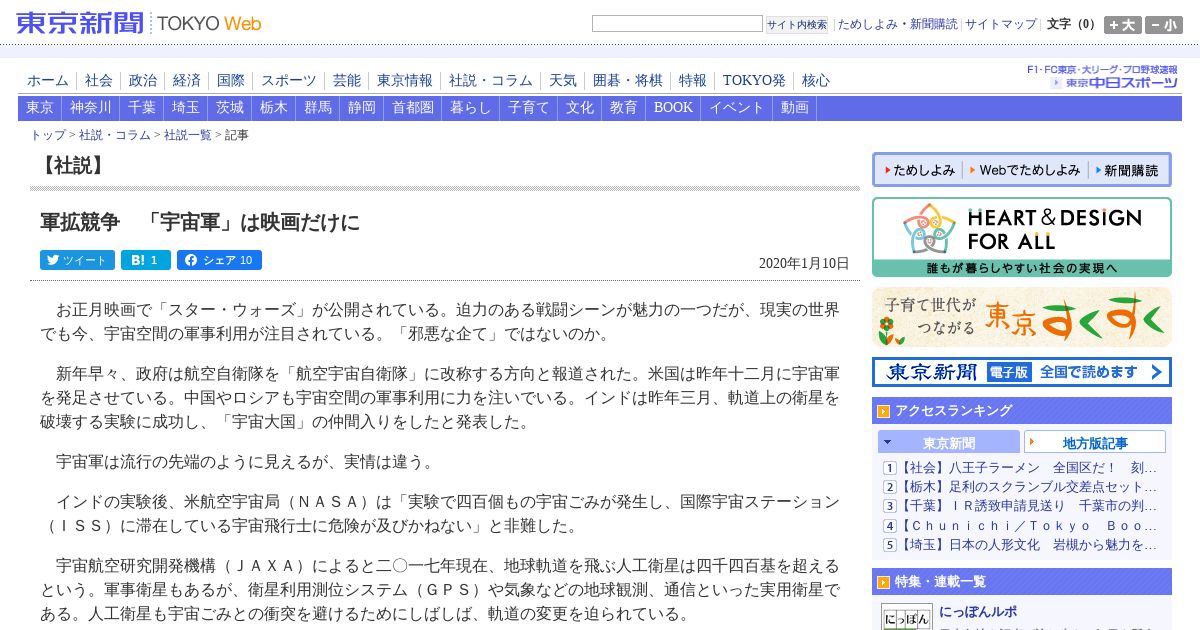Click Webでためしよみ in sidebar box
This screenshot has height=630, width=1200.
(1025, 170)
